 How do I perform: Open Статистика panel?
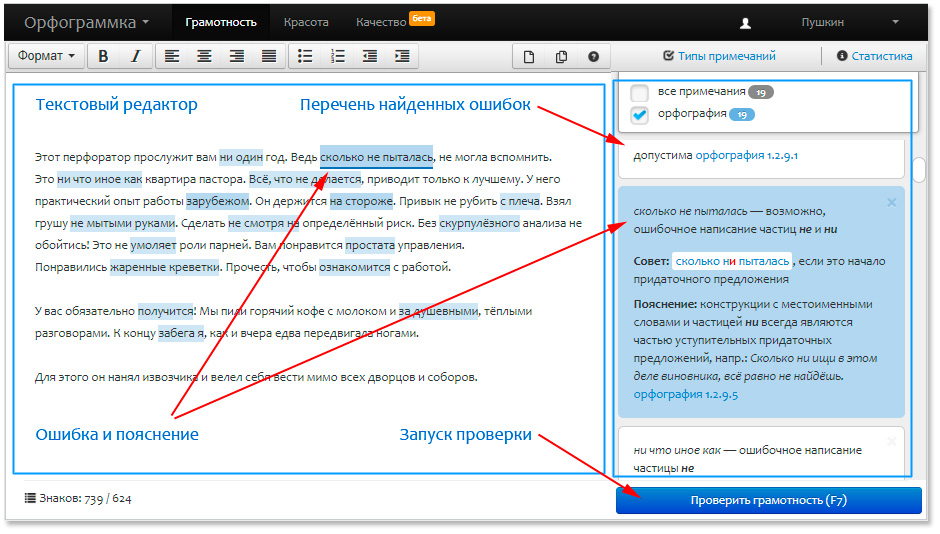(x=875, y=56)
